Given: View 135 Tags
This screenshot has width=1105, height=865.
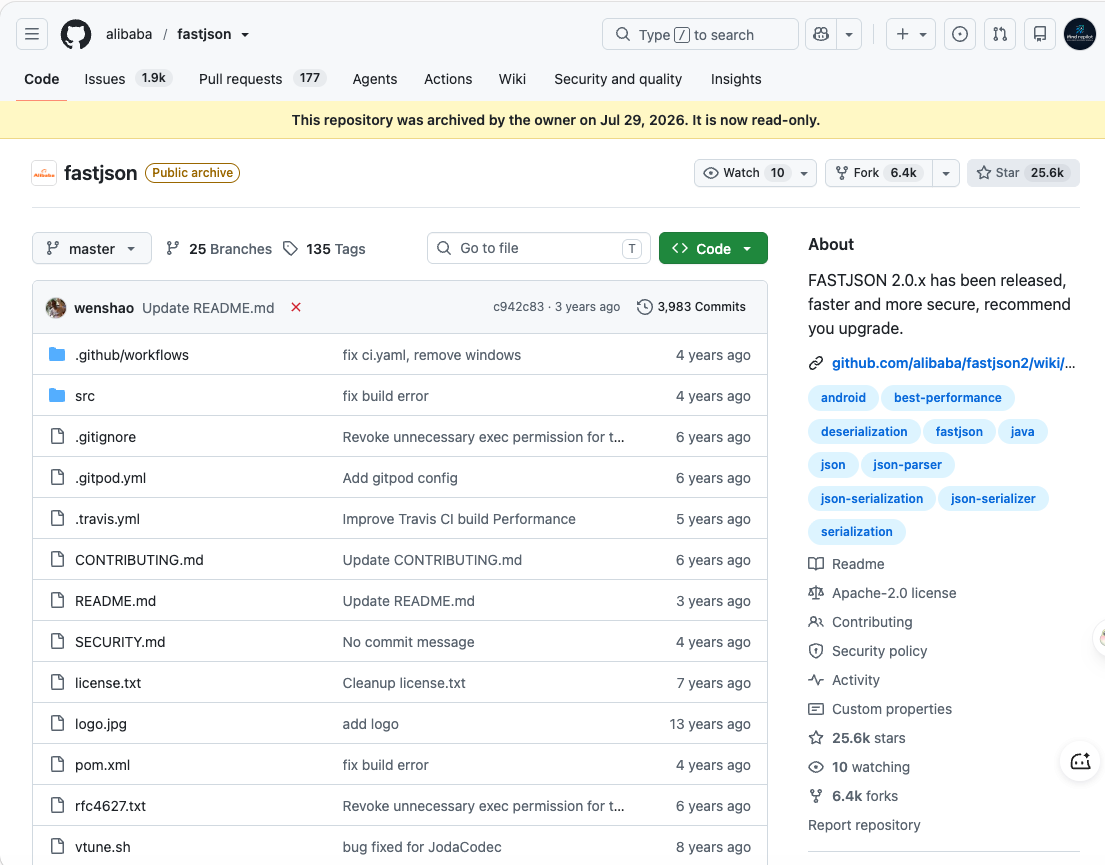Looking at the screenshot, I should point(324,249).
